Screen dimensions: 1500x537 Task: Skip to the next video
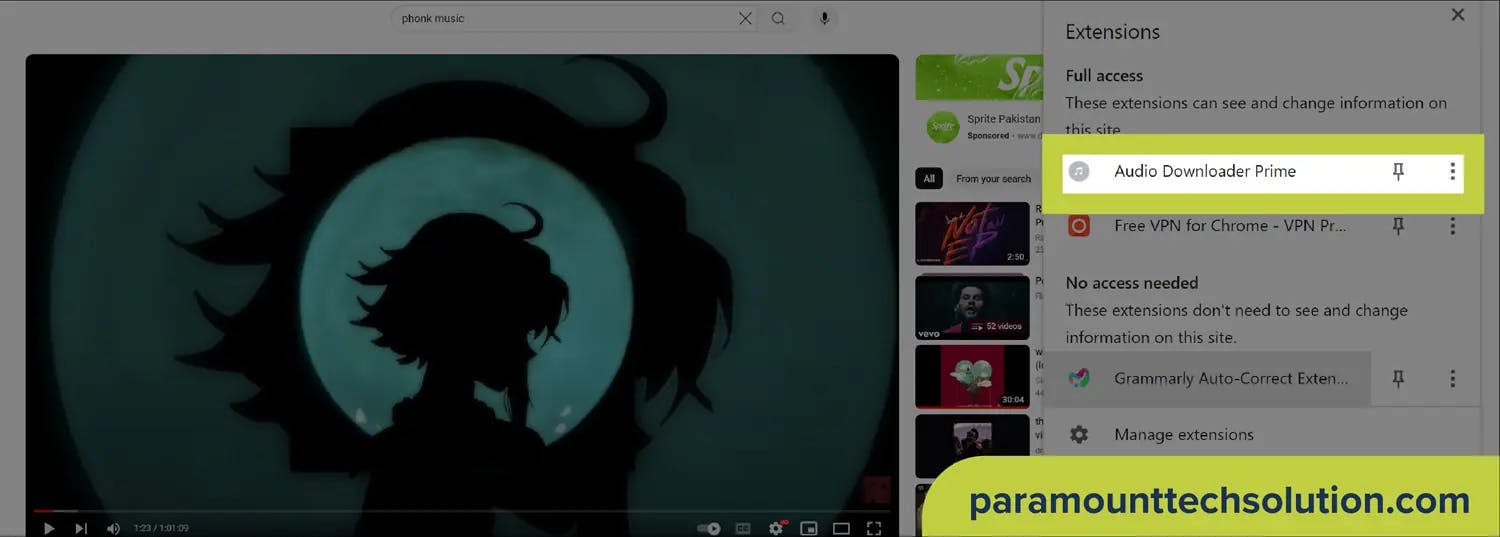[81, 528]
